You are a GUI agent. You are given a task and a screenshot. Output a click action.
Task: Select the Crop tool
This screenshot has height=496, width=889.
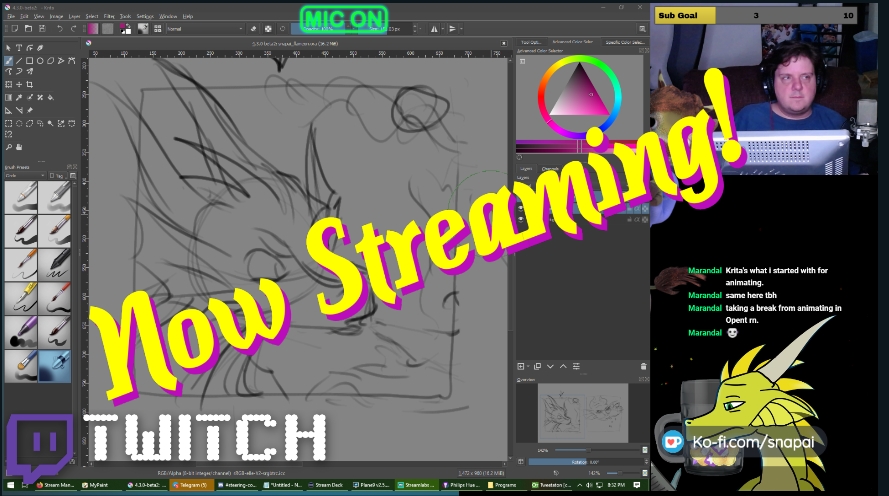click(x=29, y=84)
